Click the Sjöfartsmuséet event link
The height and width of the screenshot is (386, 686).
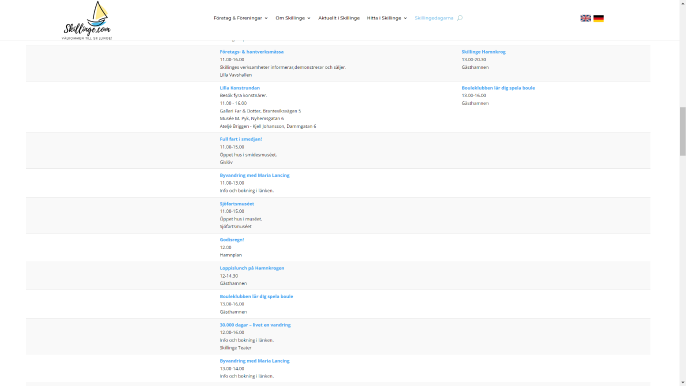coord(237,204)
